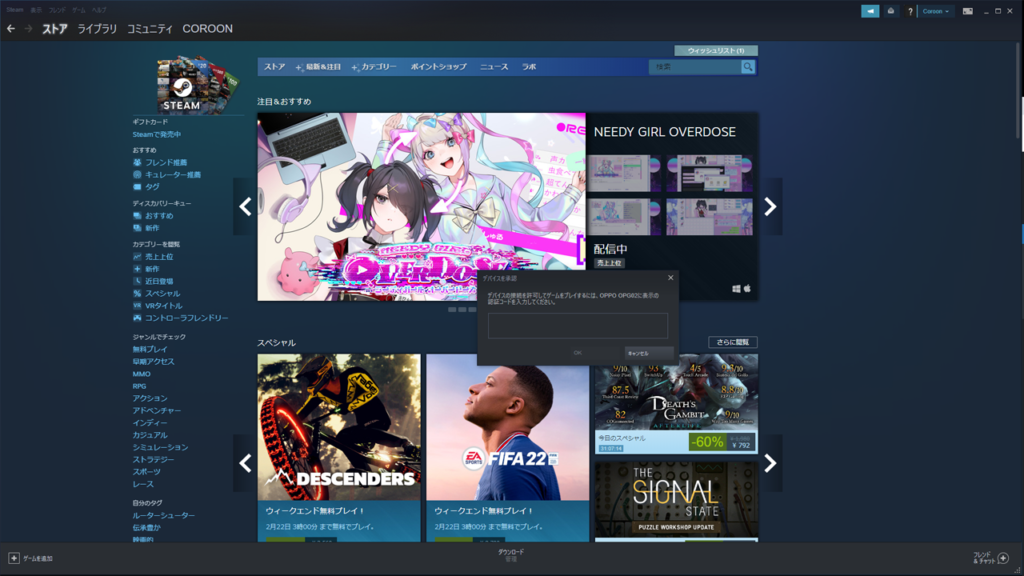Viewport: 1024px width, 576px height.
Task: Open ニュース in store navigation
Action: point(494,67)
